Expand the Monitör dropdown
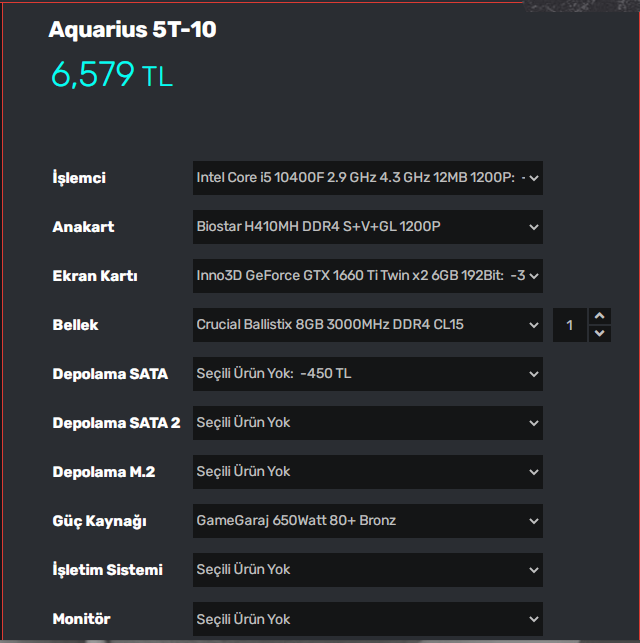 (x=367, y=619)
